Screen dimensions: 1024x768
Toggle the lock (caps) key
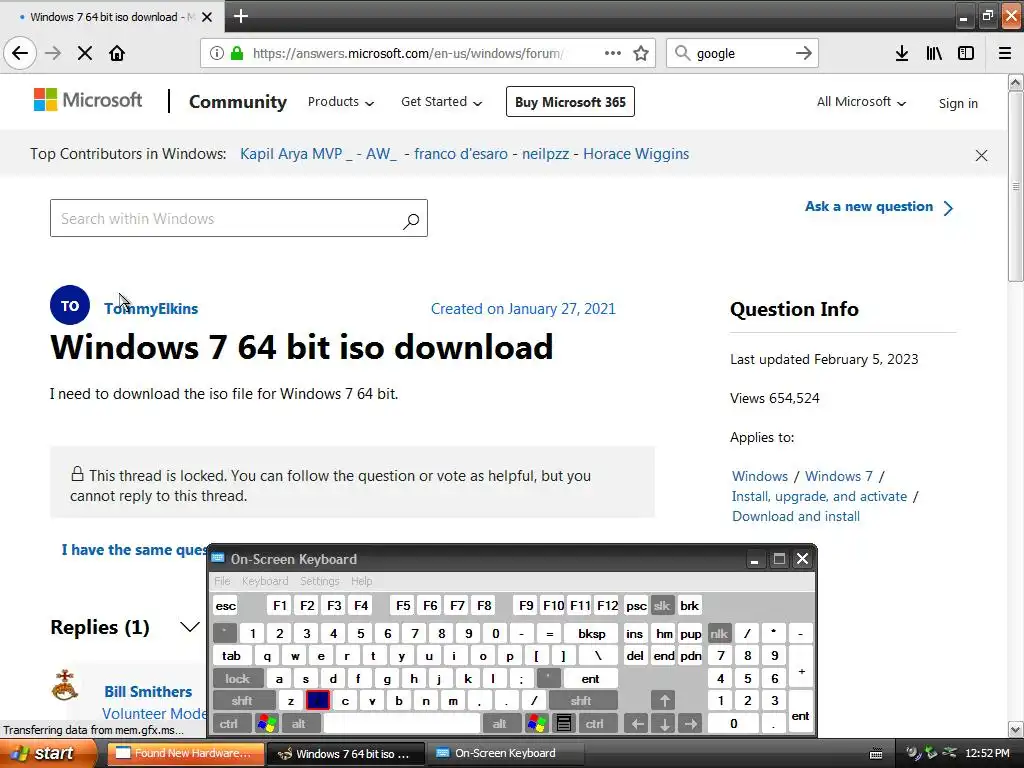(x=238, y=679)
